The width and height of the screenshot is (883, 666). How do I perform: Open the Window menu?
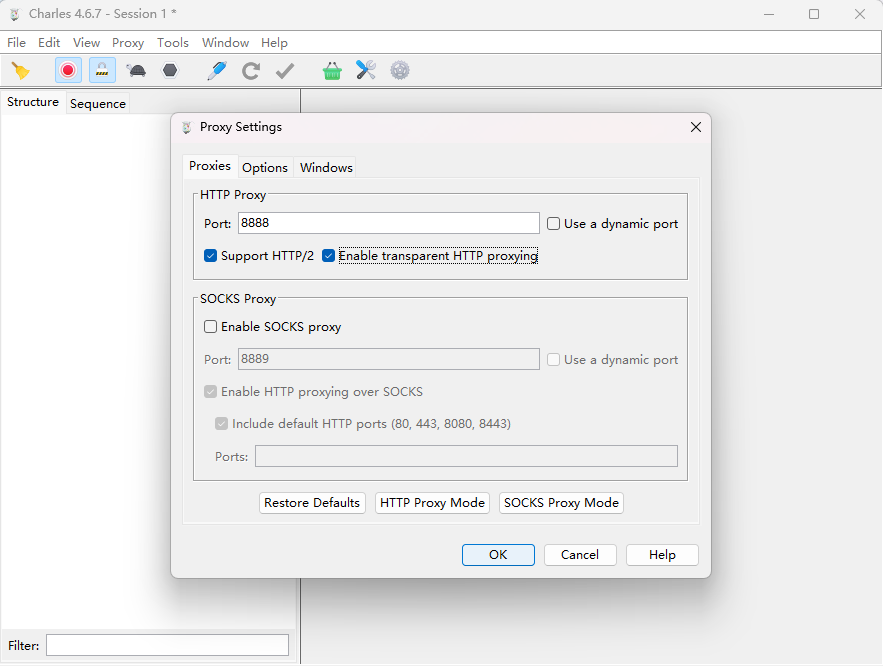225,43
